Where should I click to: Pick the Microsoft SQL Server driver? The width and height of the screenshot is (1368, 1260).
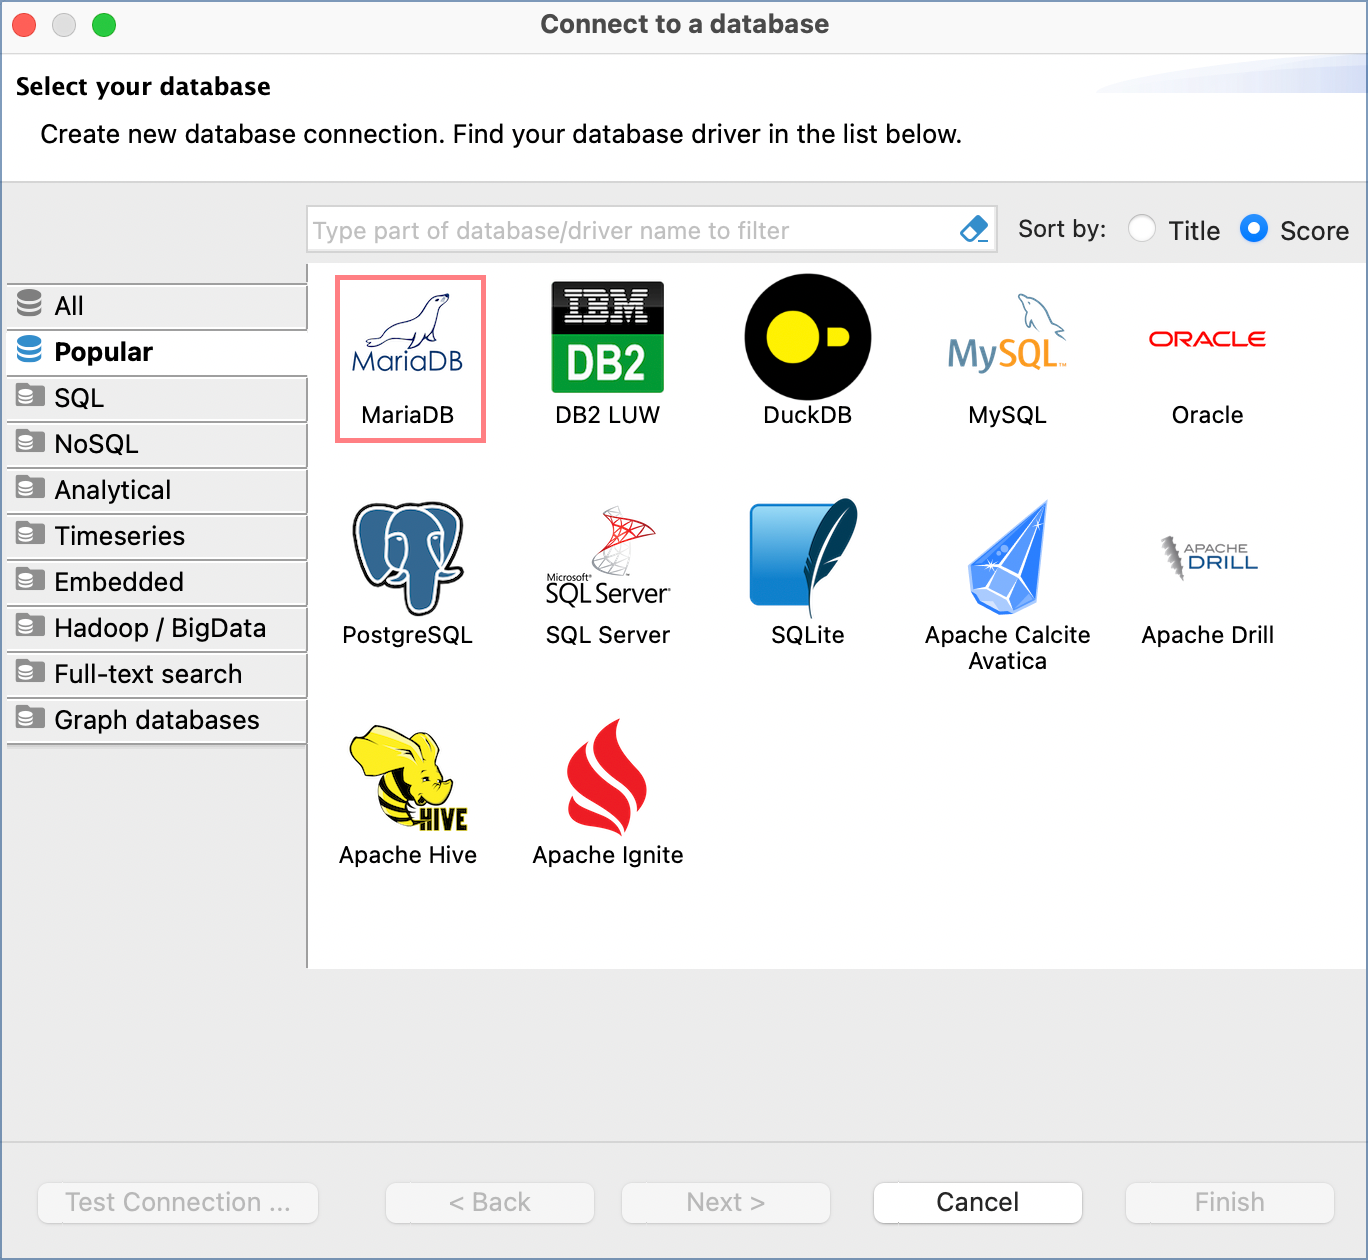pyautogui.click(x=607, y=575)
